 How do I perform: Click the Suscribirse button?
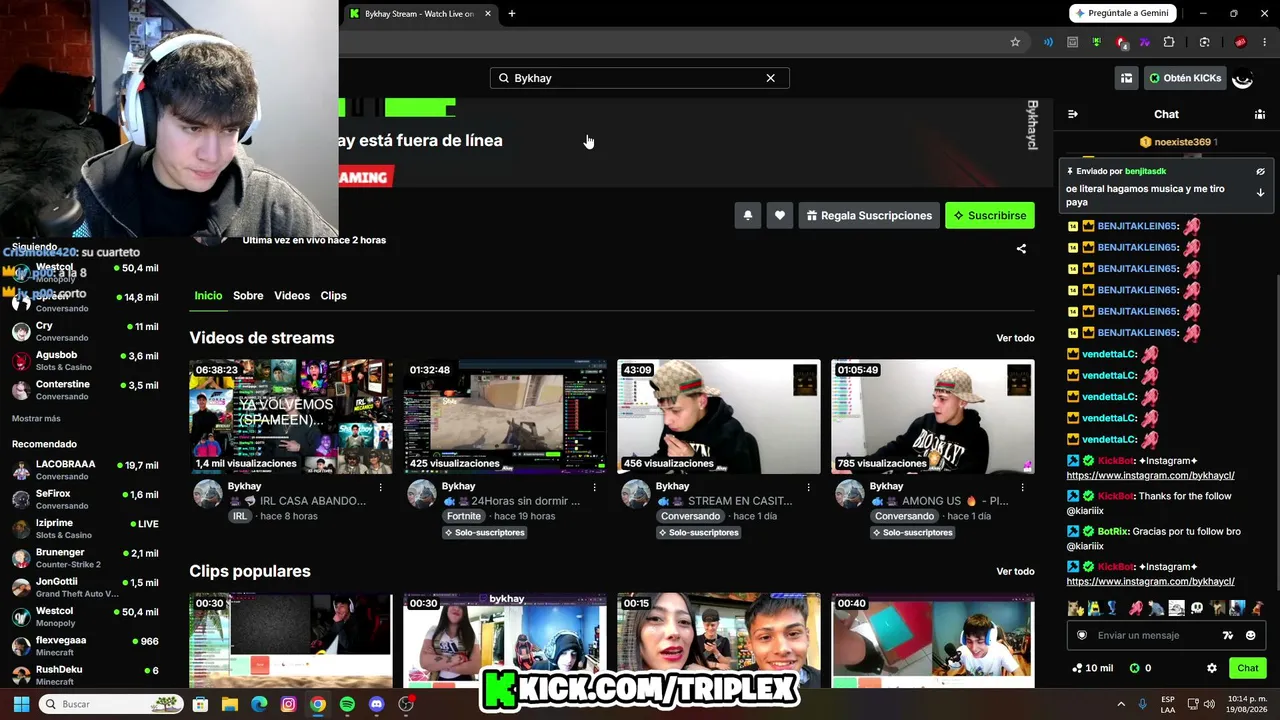coord(990,215)
